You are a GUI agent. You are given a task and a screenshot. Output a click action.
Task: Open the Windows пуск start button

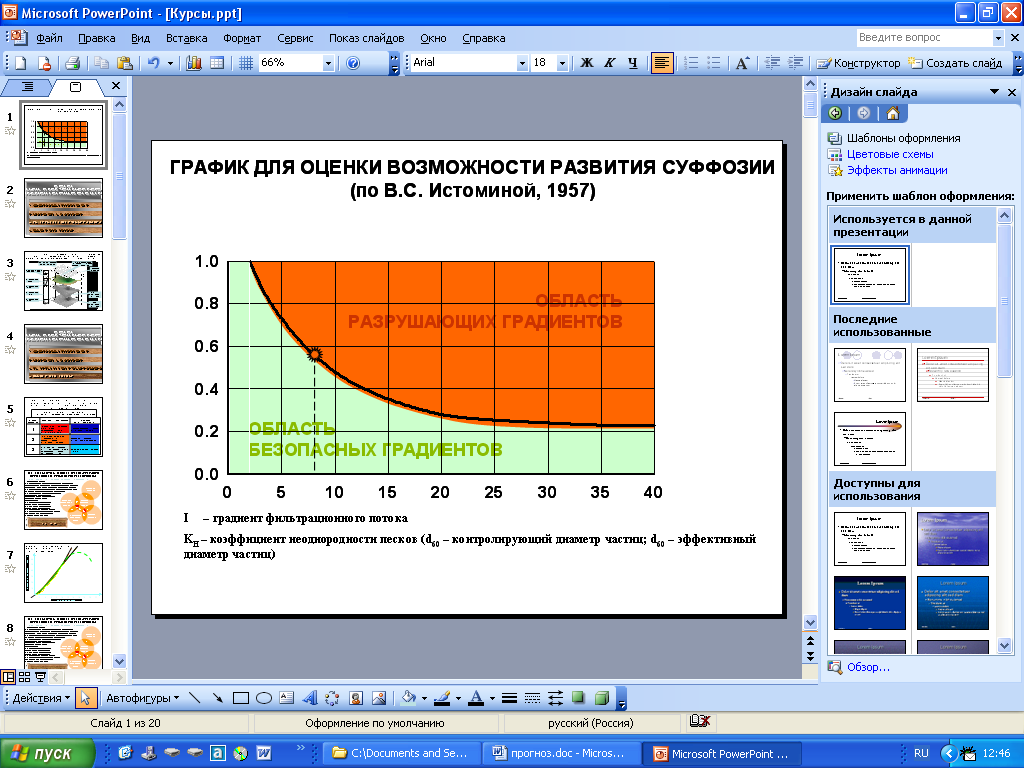tap(47, 753)
